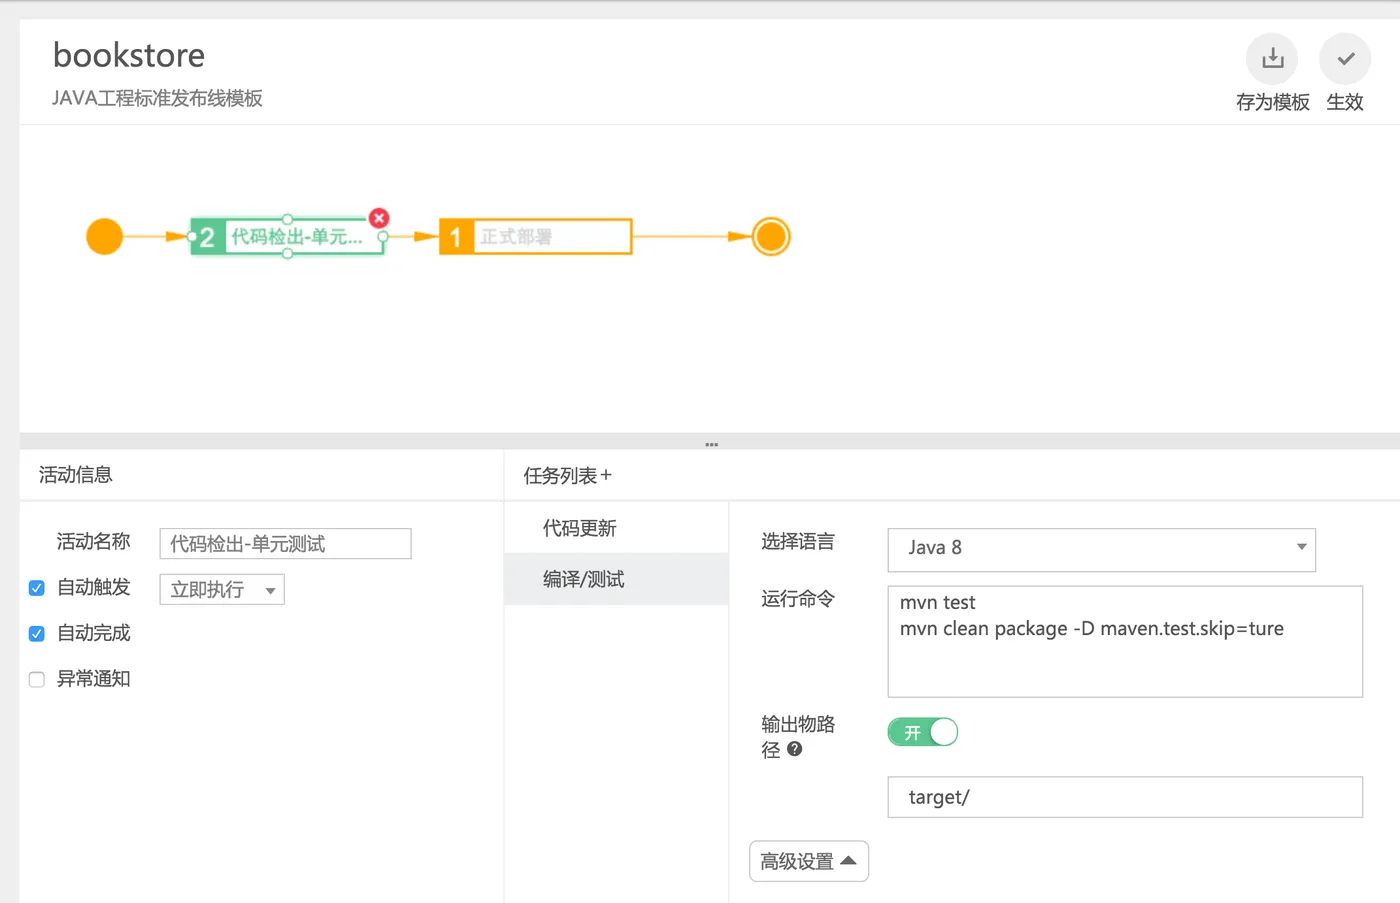Open the Java 8 language dropdown
The height and width of the screenshot is (903, 1400).
tap(1101, 548)
